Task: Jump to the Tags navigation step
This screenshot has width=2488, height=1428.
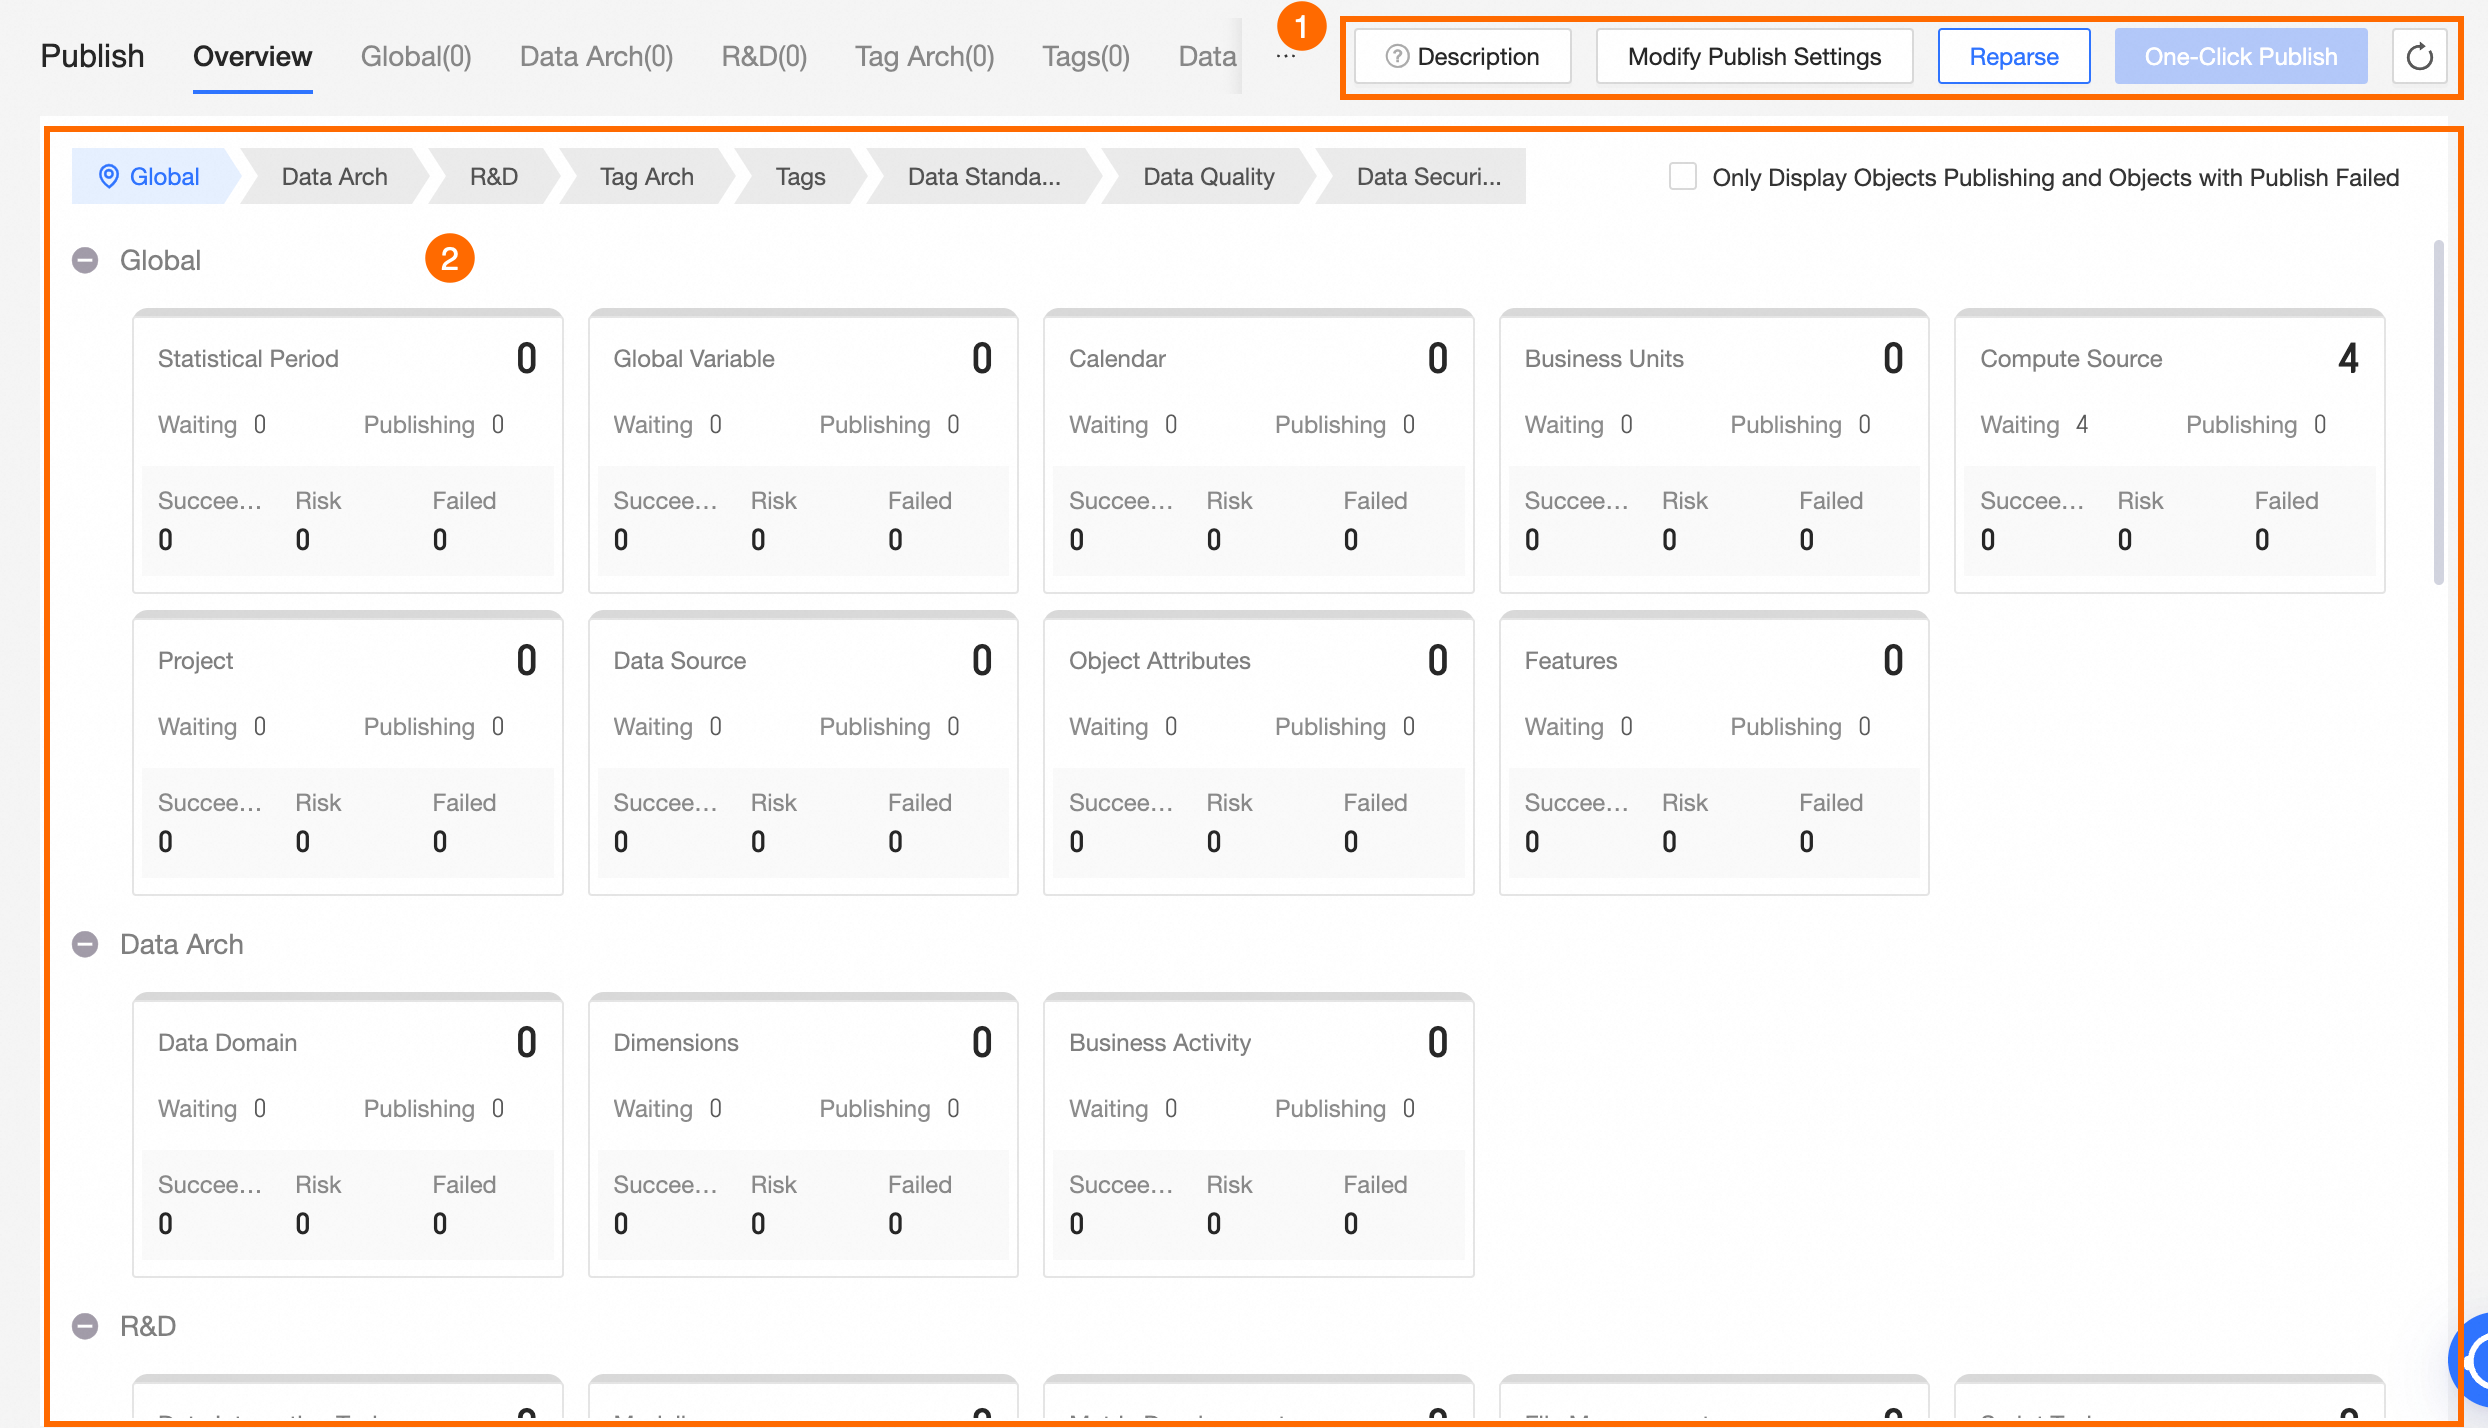Action: (x=800, y=177)
